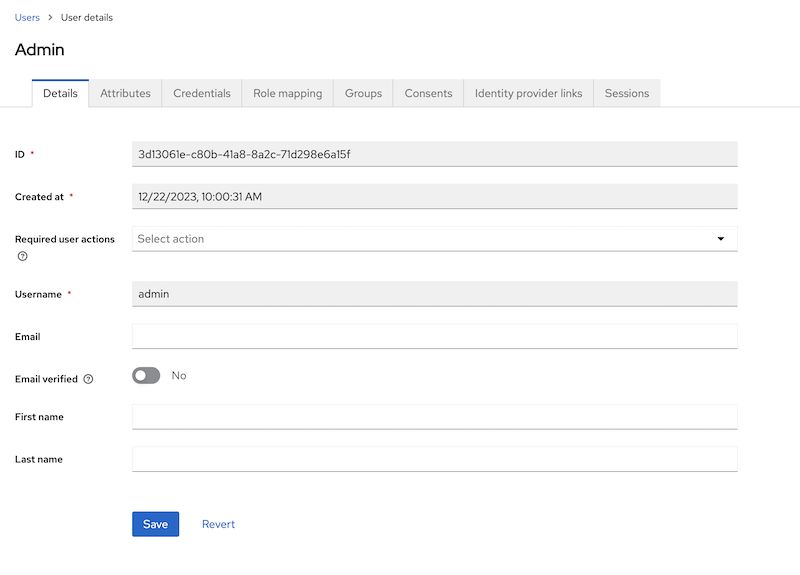The image size is (800, 575).
Task: Click the Created at field
Action: coord(435,196)
